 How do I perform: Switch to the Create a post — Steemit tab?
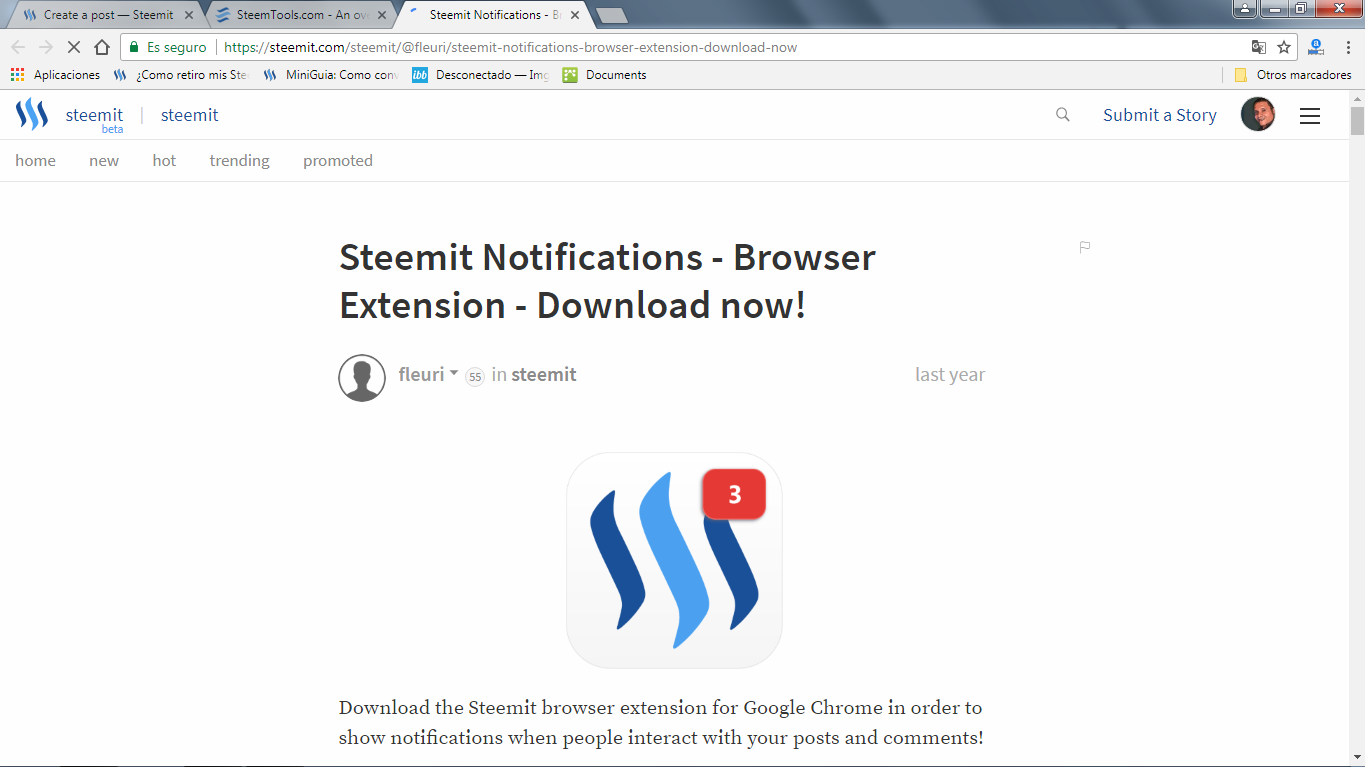[108, 15]
